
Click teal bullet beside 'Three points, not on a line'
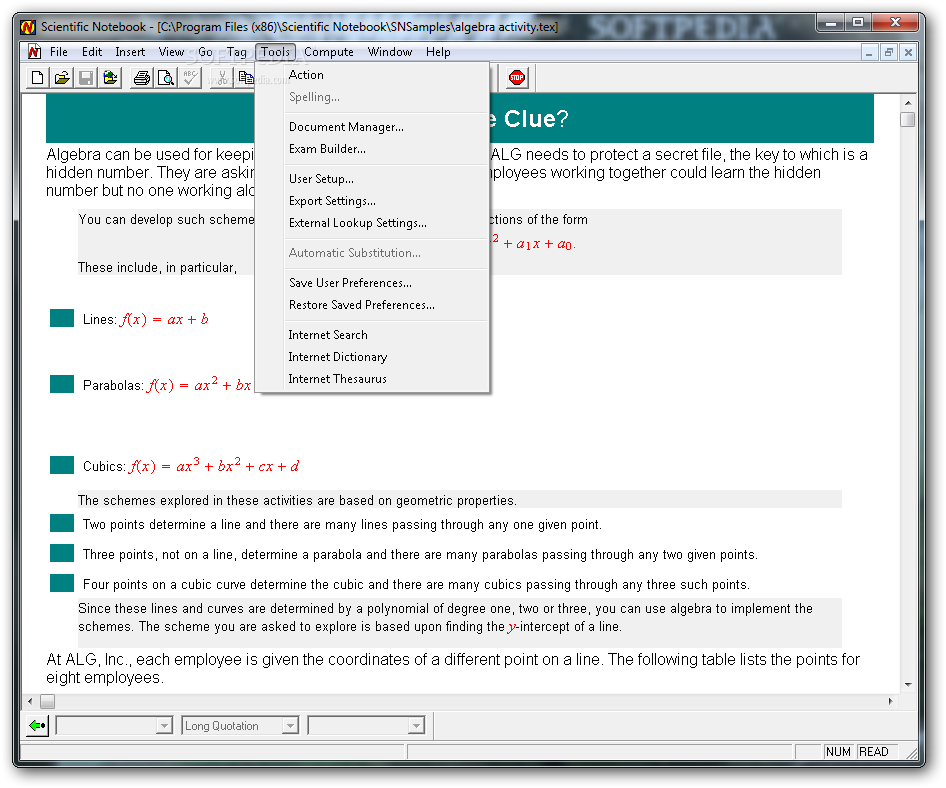(x=62, y=553)
